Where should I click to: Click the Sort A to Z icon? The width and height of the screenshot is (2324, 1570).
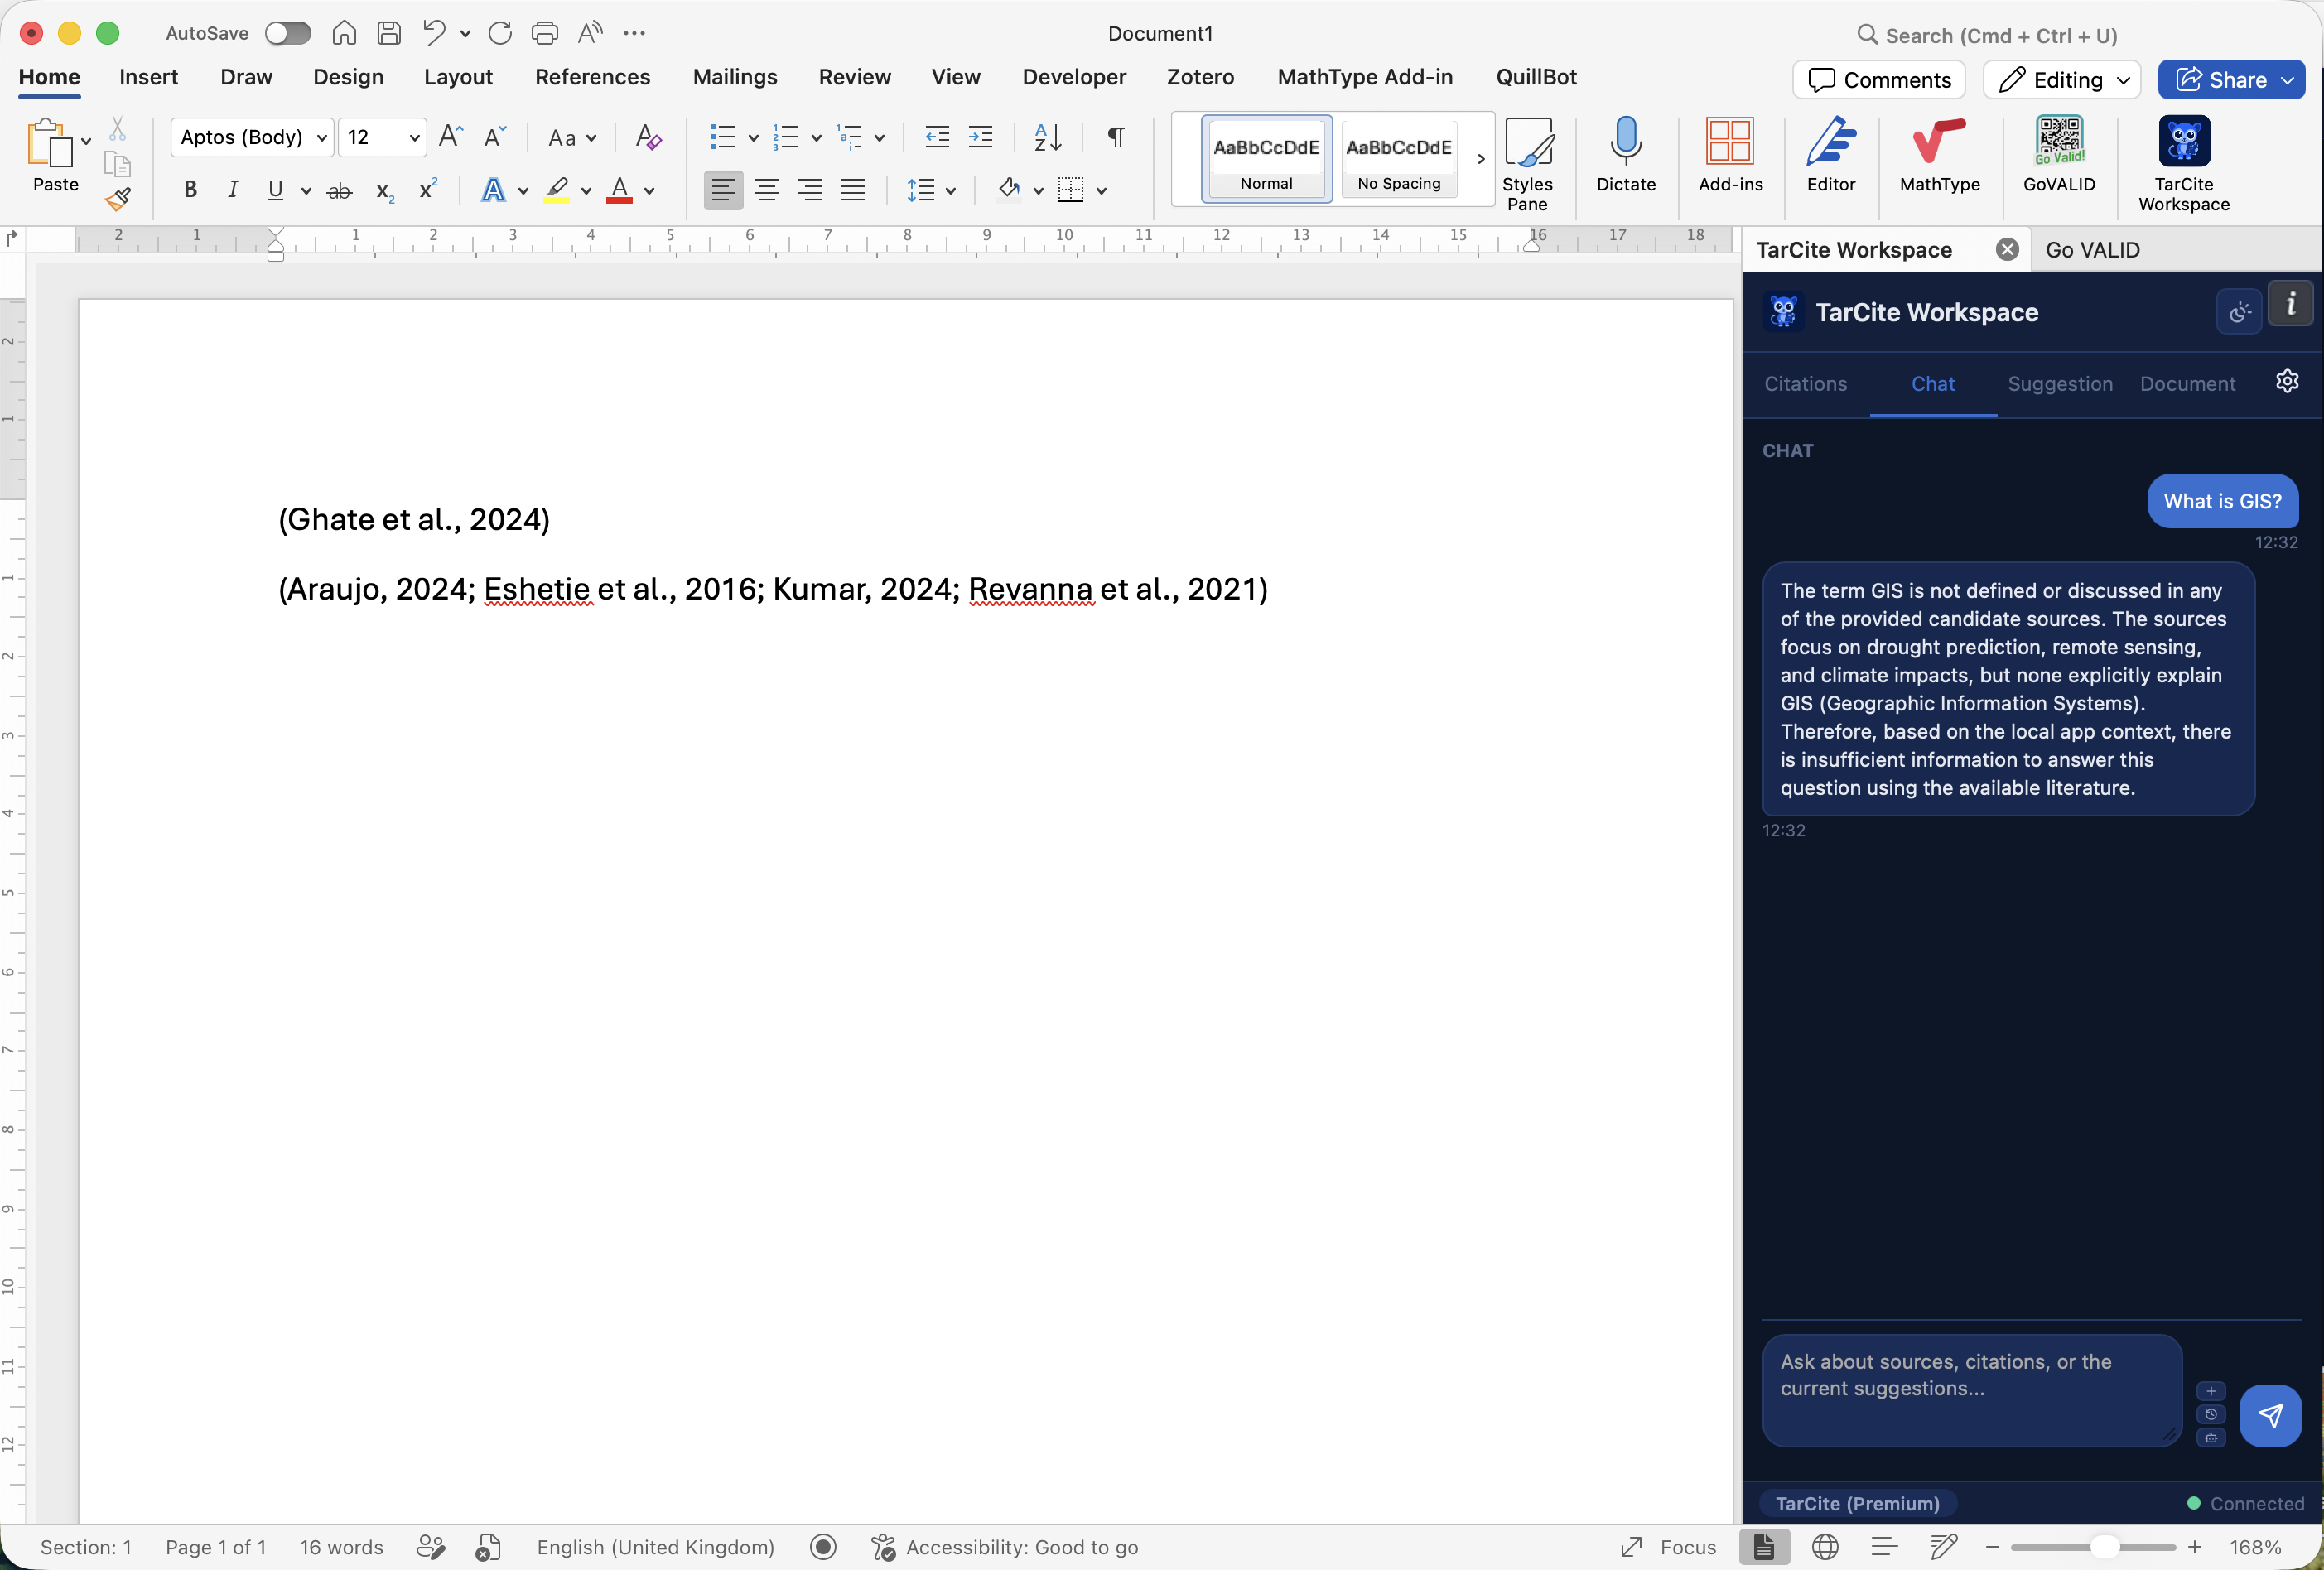coord(1047,137)
